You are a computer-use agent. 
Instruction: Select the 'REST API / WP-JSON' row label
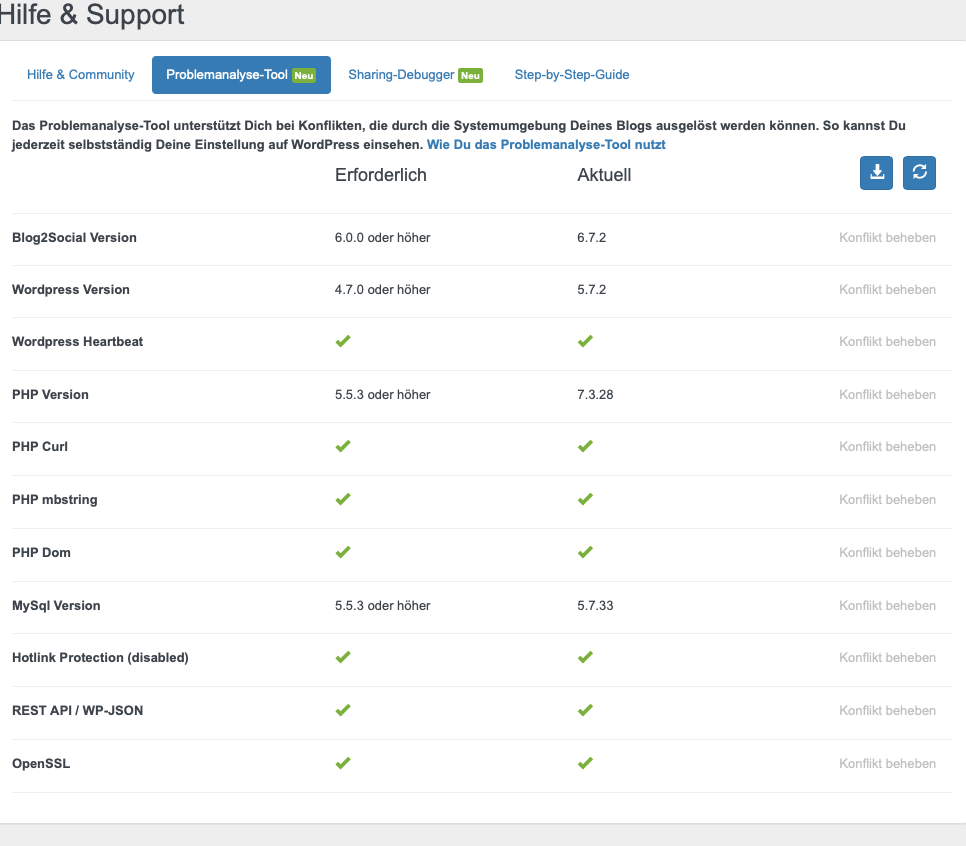[x=78, y=711]
